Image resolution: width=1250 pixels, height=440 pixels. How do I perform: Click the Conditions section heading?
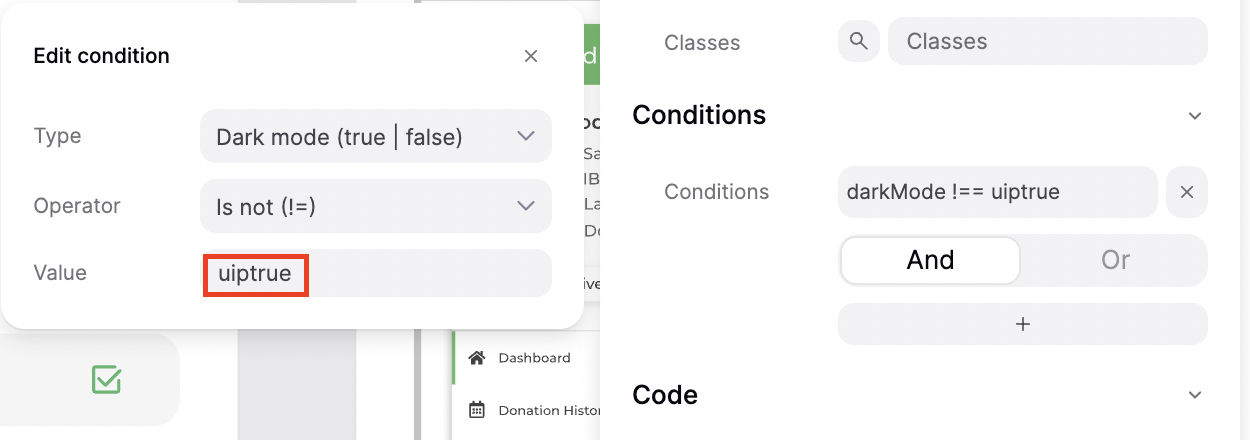(699, 116)
